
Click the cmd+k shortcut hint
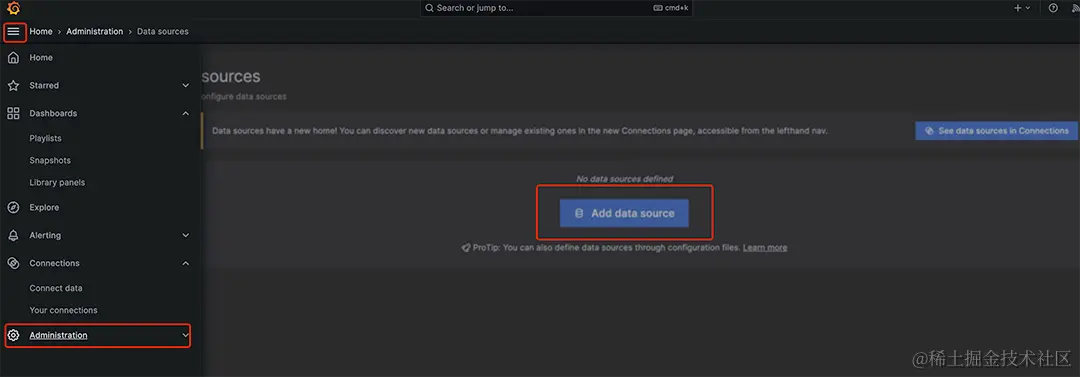(671, 8)
